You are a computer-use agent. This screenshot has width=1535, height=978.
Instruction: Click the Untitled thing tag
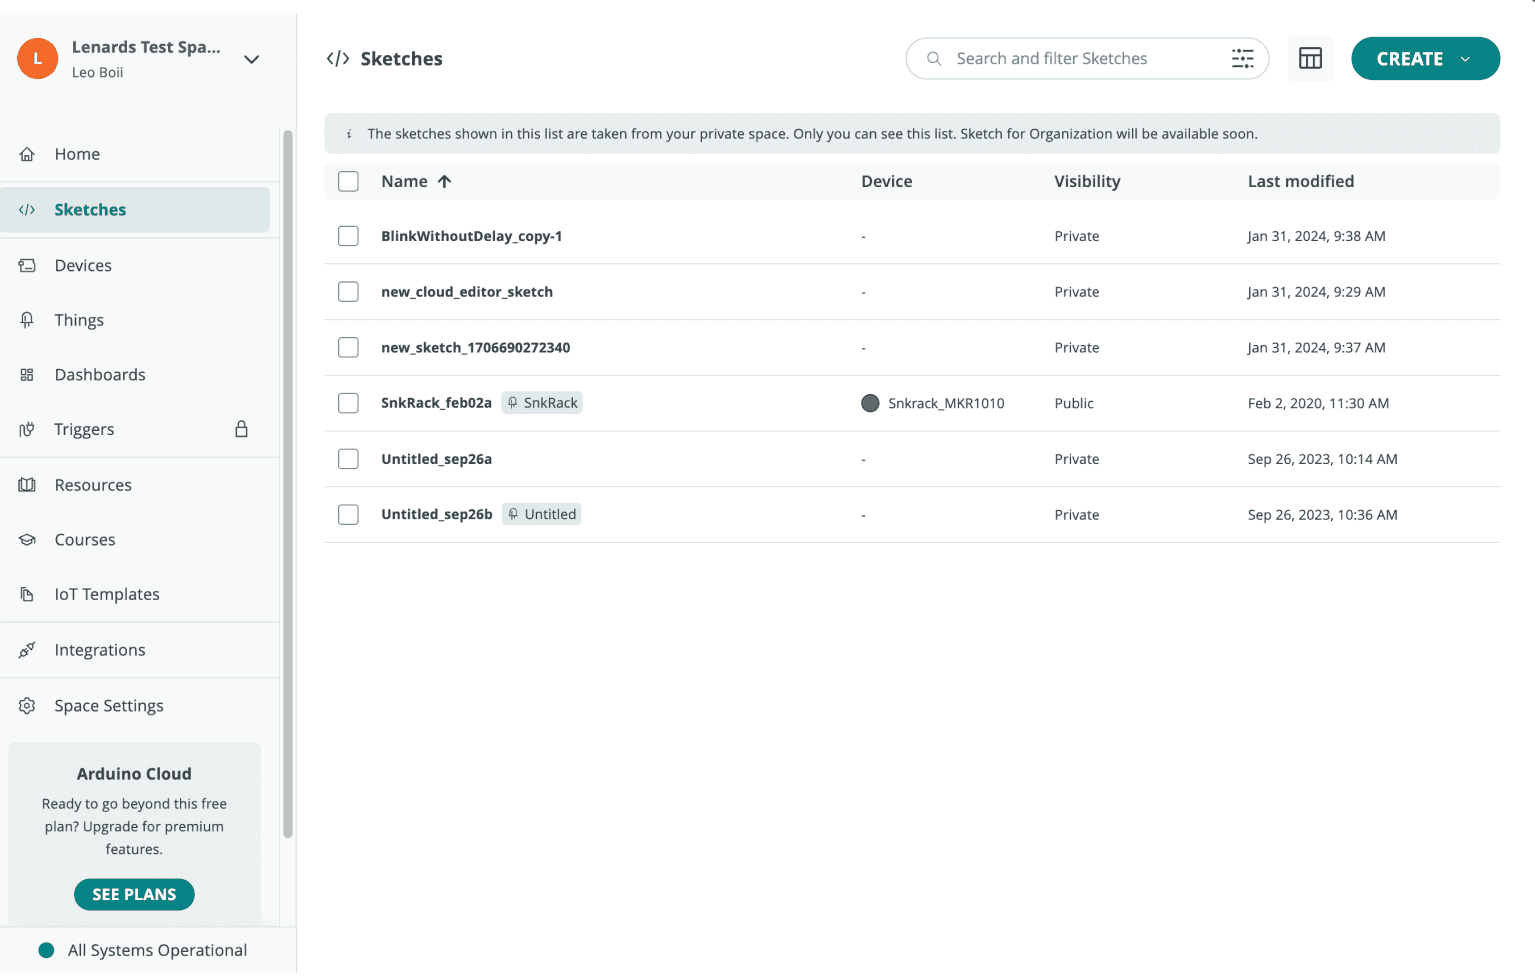(542, 514)
